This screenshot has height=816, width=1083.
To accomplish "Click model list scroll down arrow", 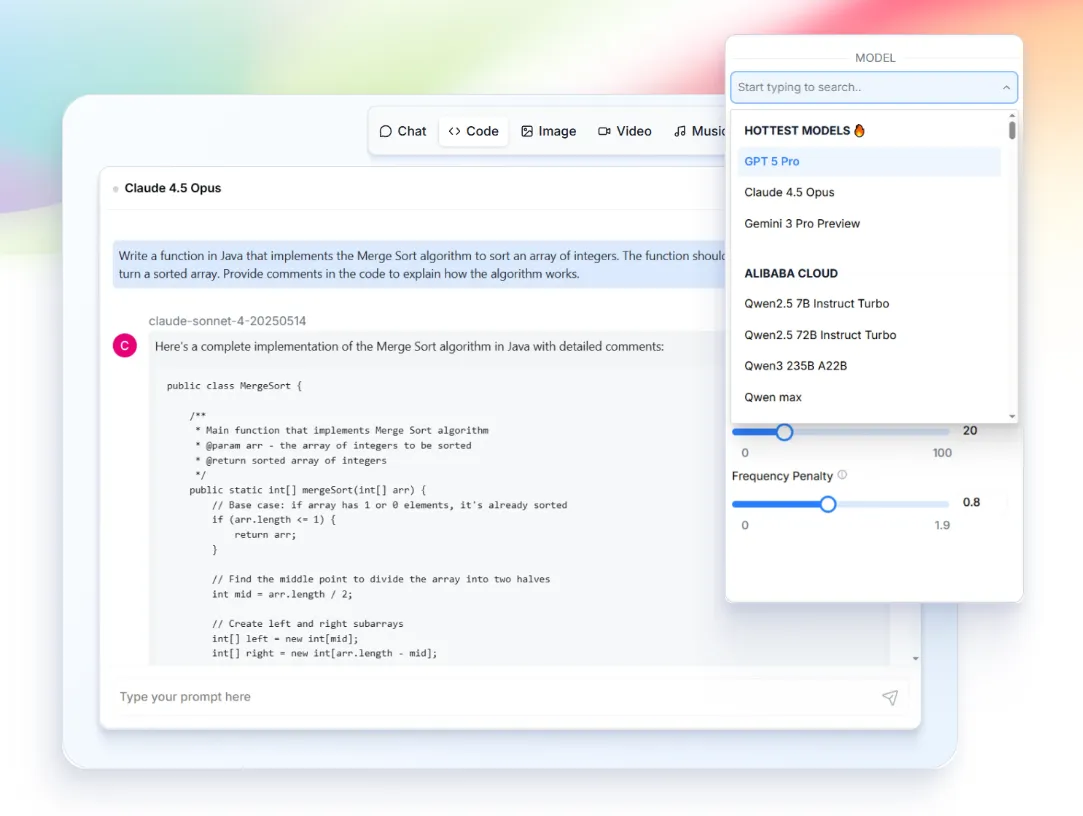I will pyautogui.click(x=1012, y=417).
